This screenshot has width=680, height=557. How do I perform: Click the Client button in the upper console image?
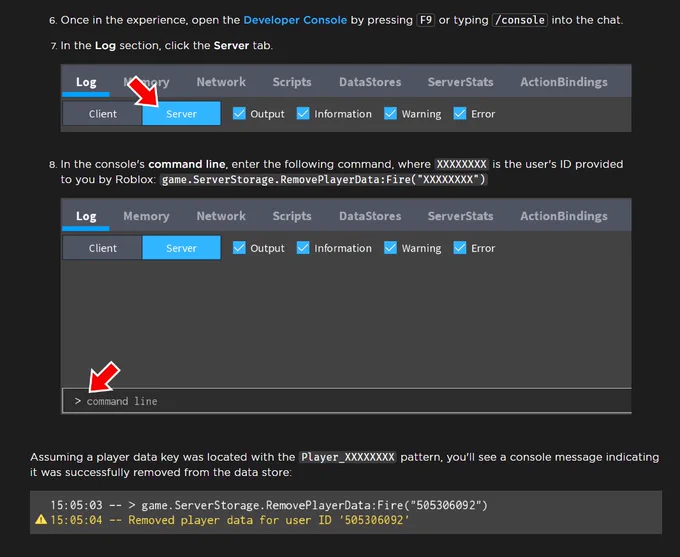(x=102, y=114)
